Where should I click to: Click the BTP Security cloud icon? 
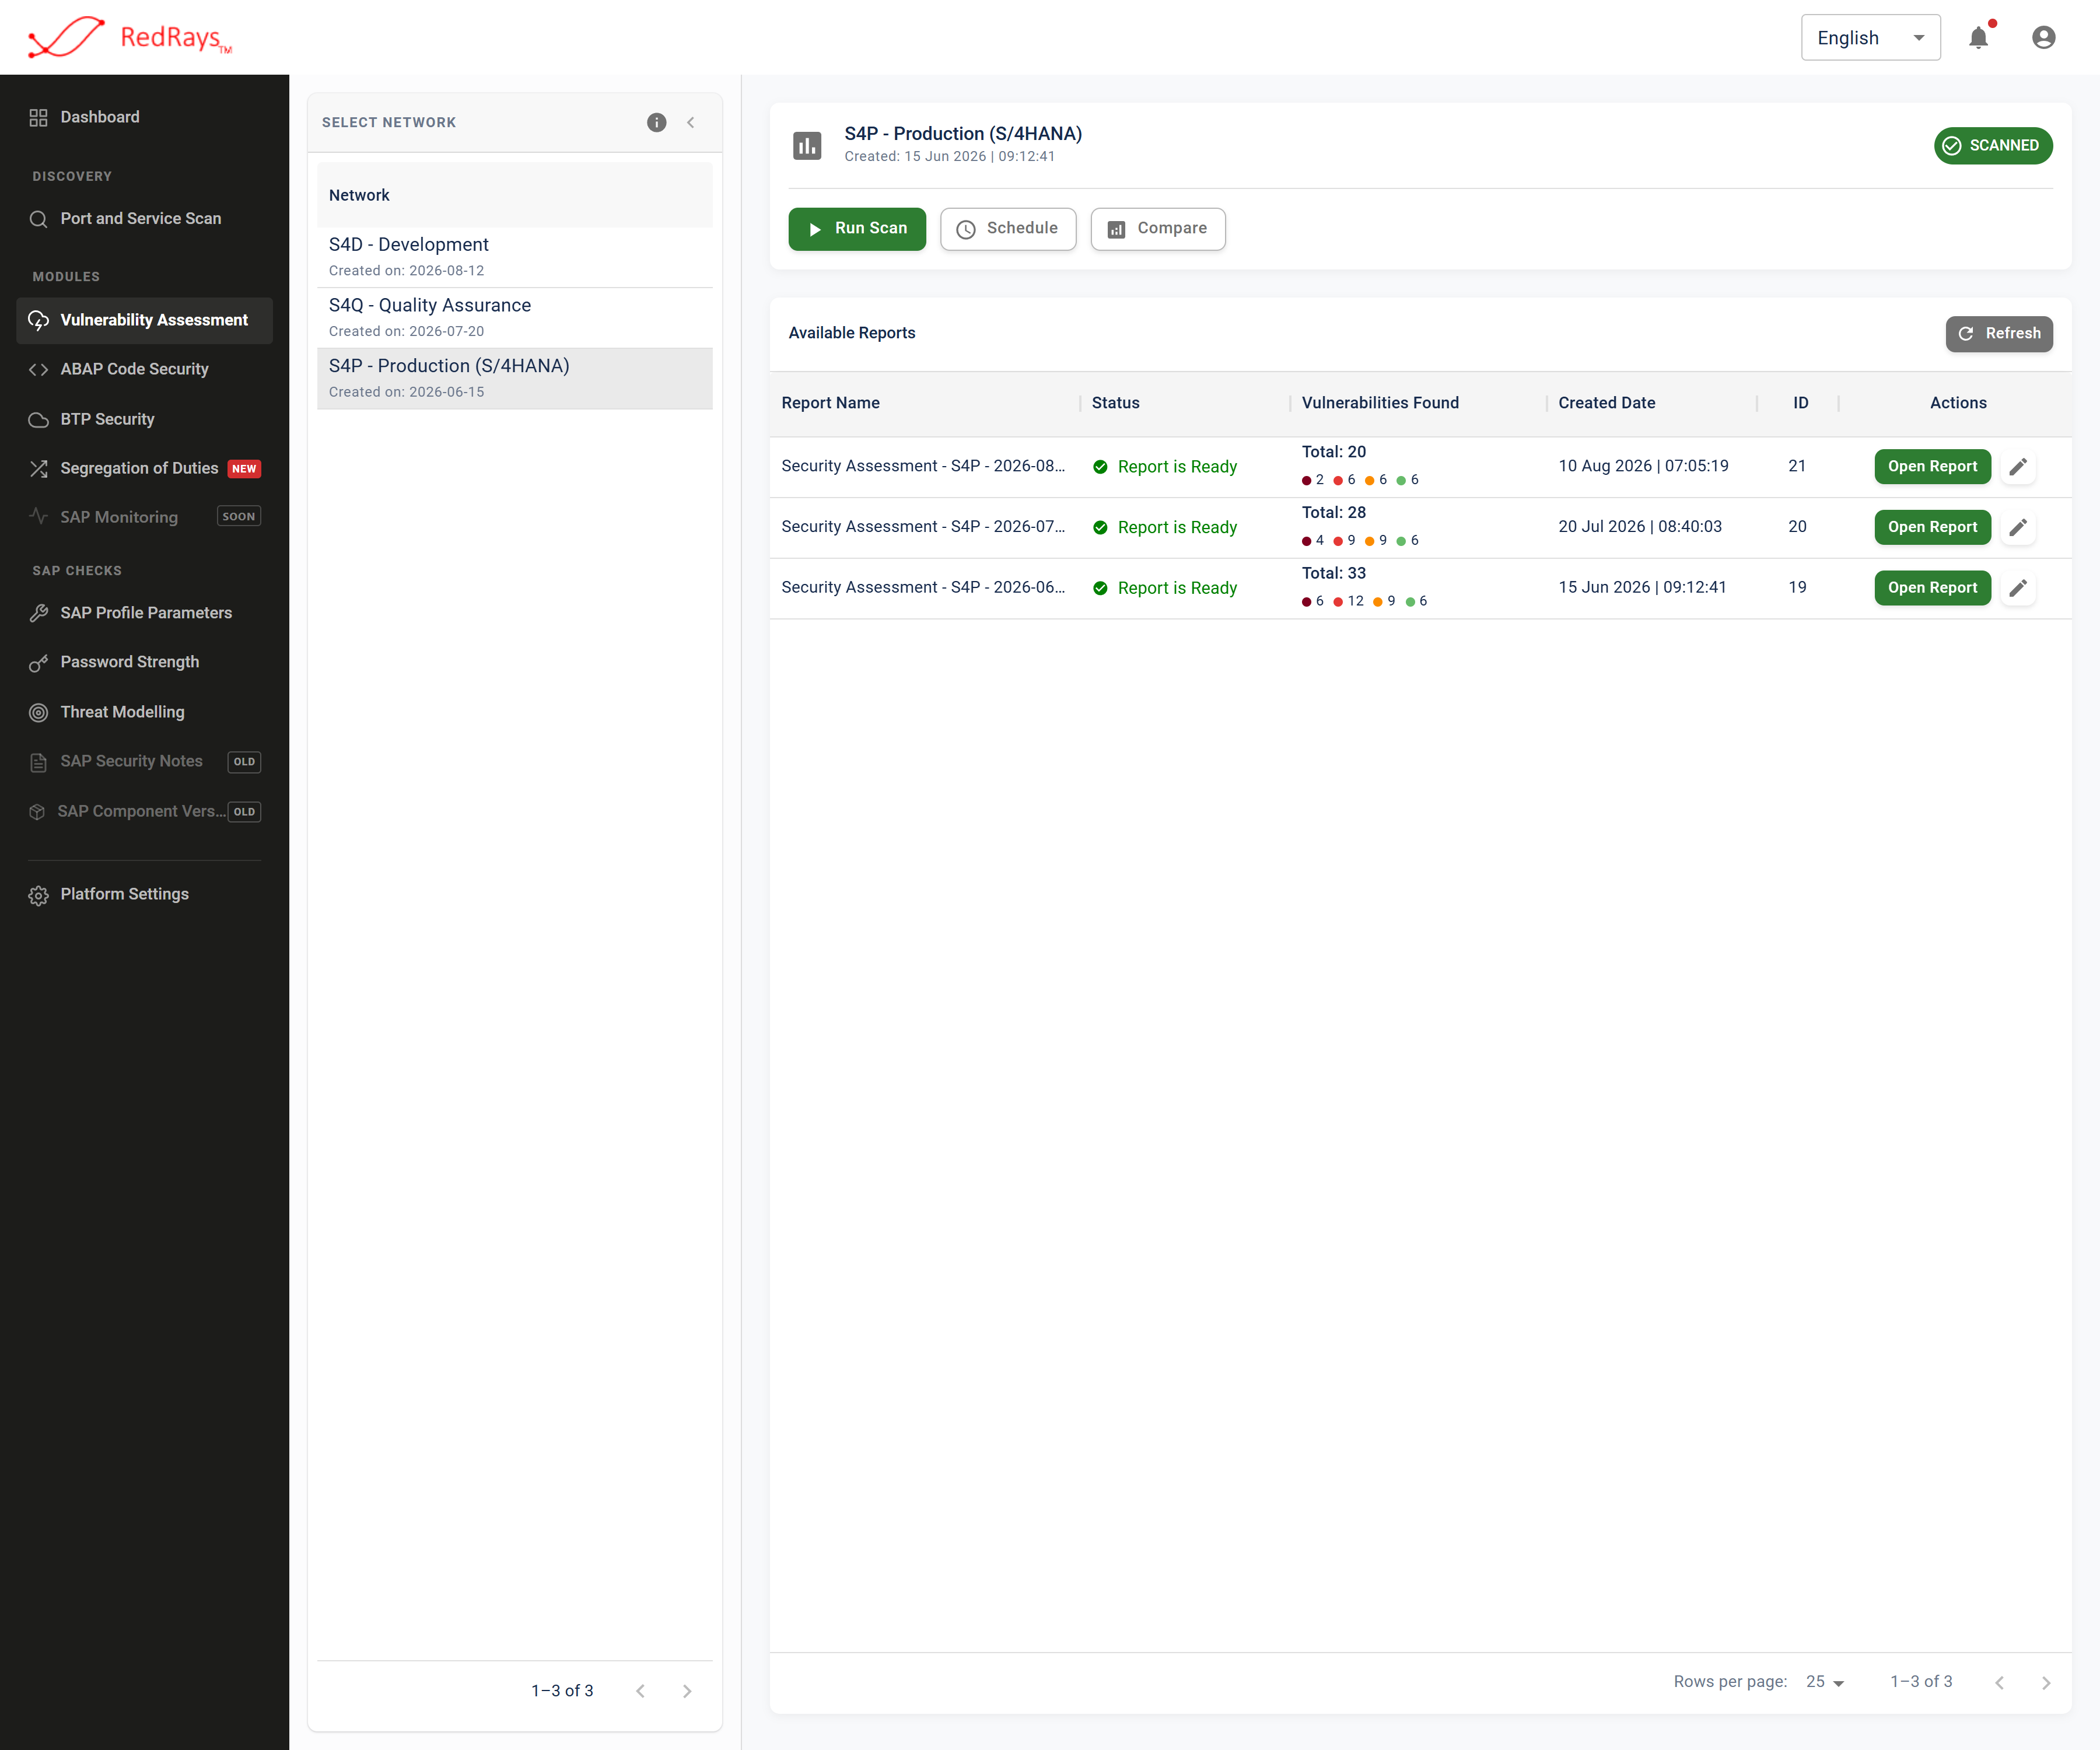[x=38, y=419]
